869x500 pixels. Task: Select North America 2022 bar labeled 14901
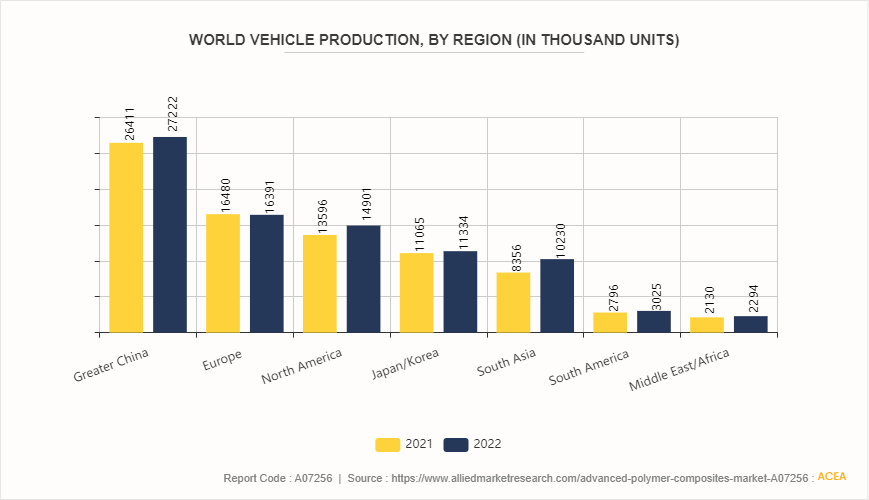click(x=364, y=279)
